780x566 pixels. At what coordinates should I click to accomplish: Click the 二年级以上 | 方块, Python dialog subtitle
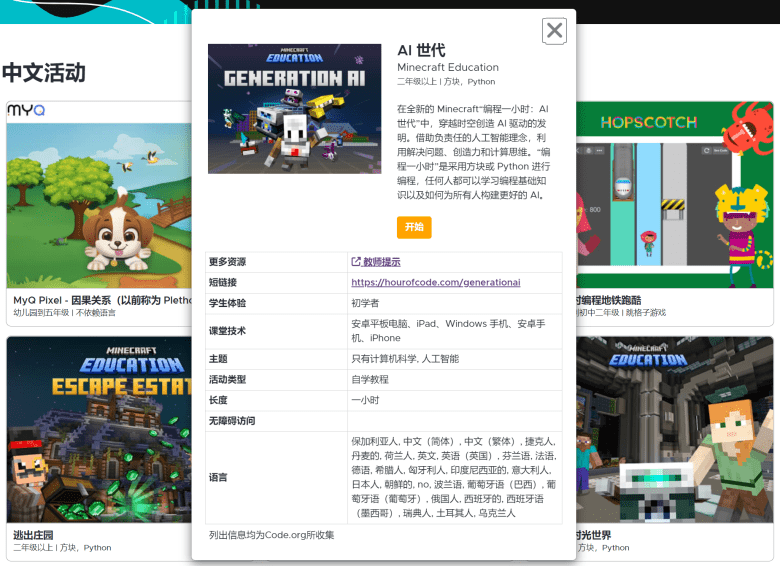446,82
